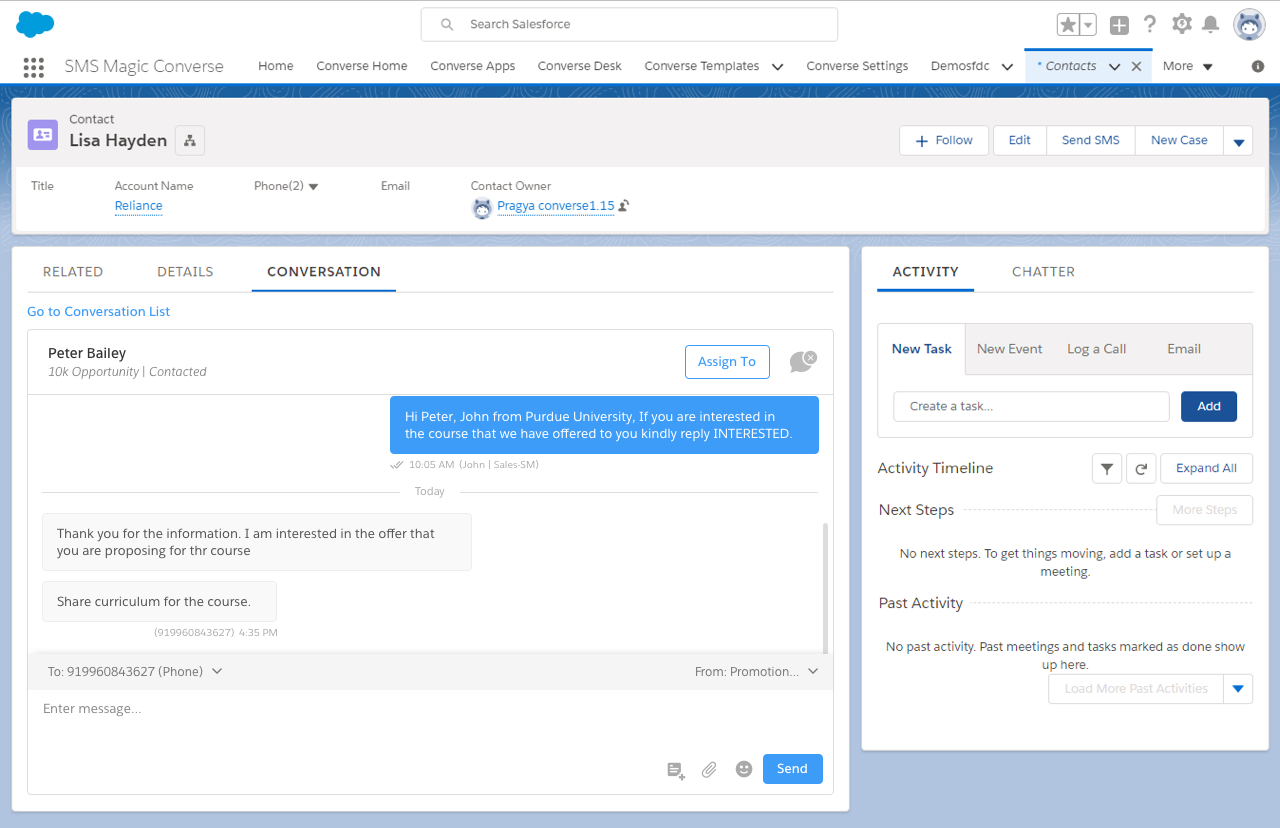Viewport: 1280px width, 828px height.
Task: Open the More navigation dropdown
Action: [x=1188, y=66]
